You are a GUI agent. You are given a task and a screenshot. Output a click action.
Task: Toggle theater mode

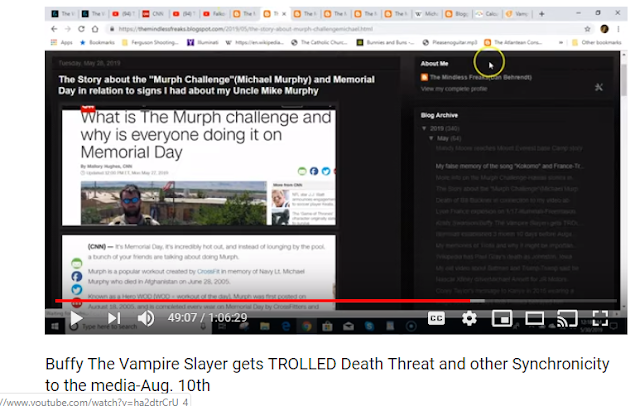click(x=534, y=318)
